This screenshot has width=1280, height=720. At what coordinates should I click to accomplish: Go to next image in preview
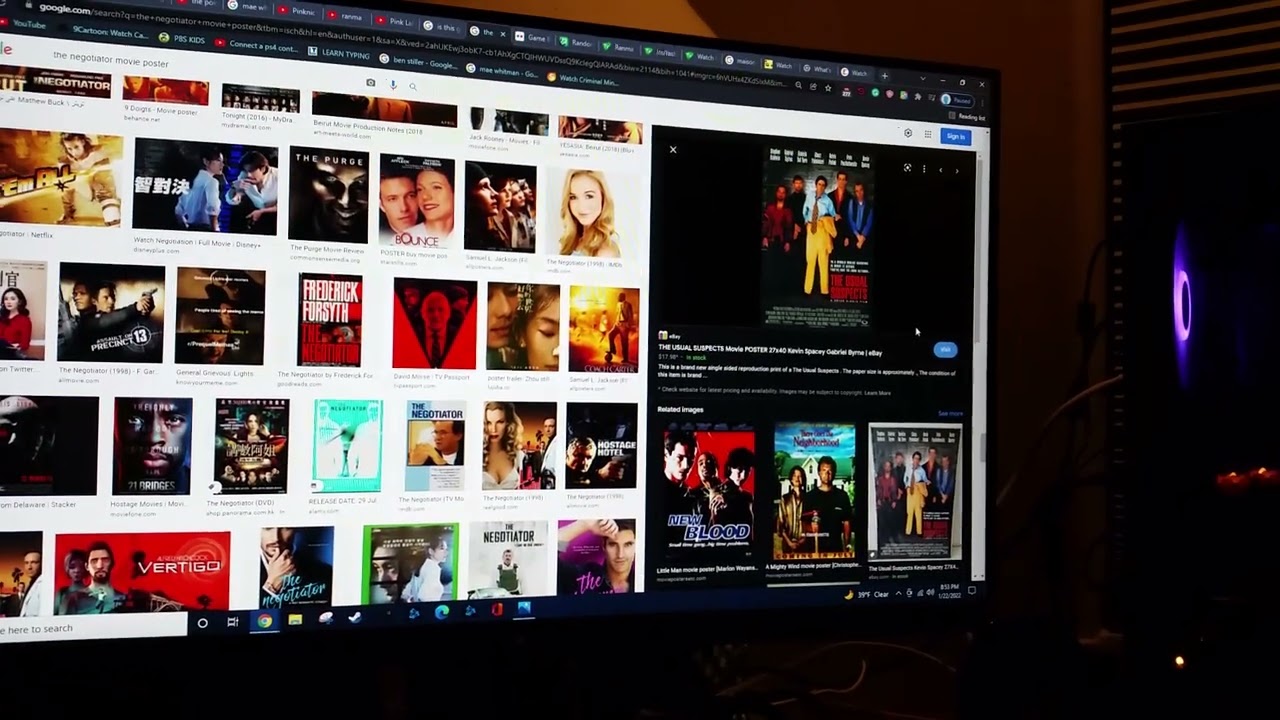point(956,171)
